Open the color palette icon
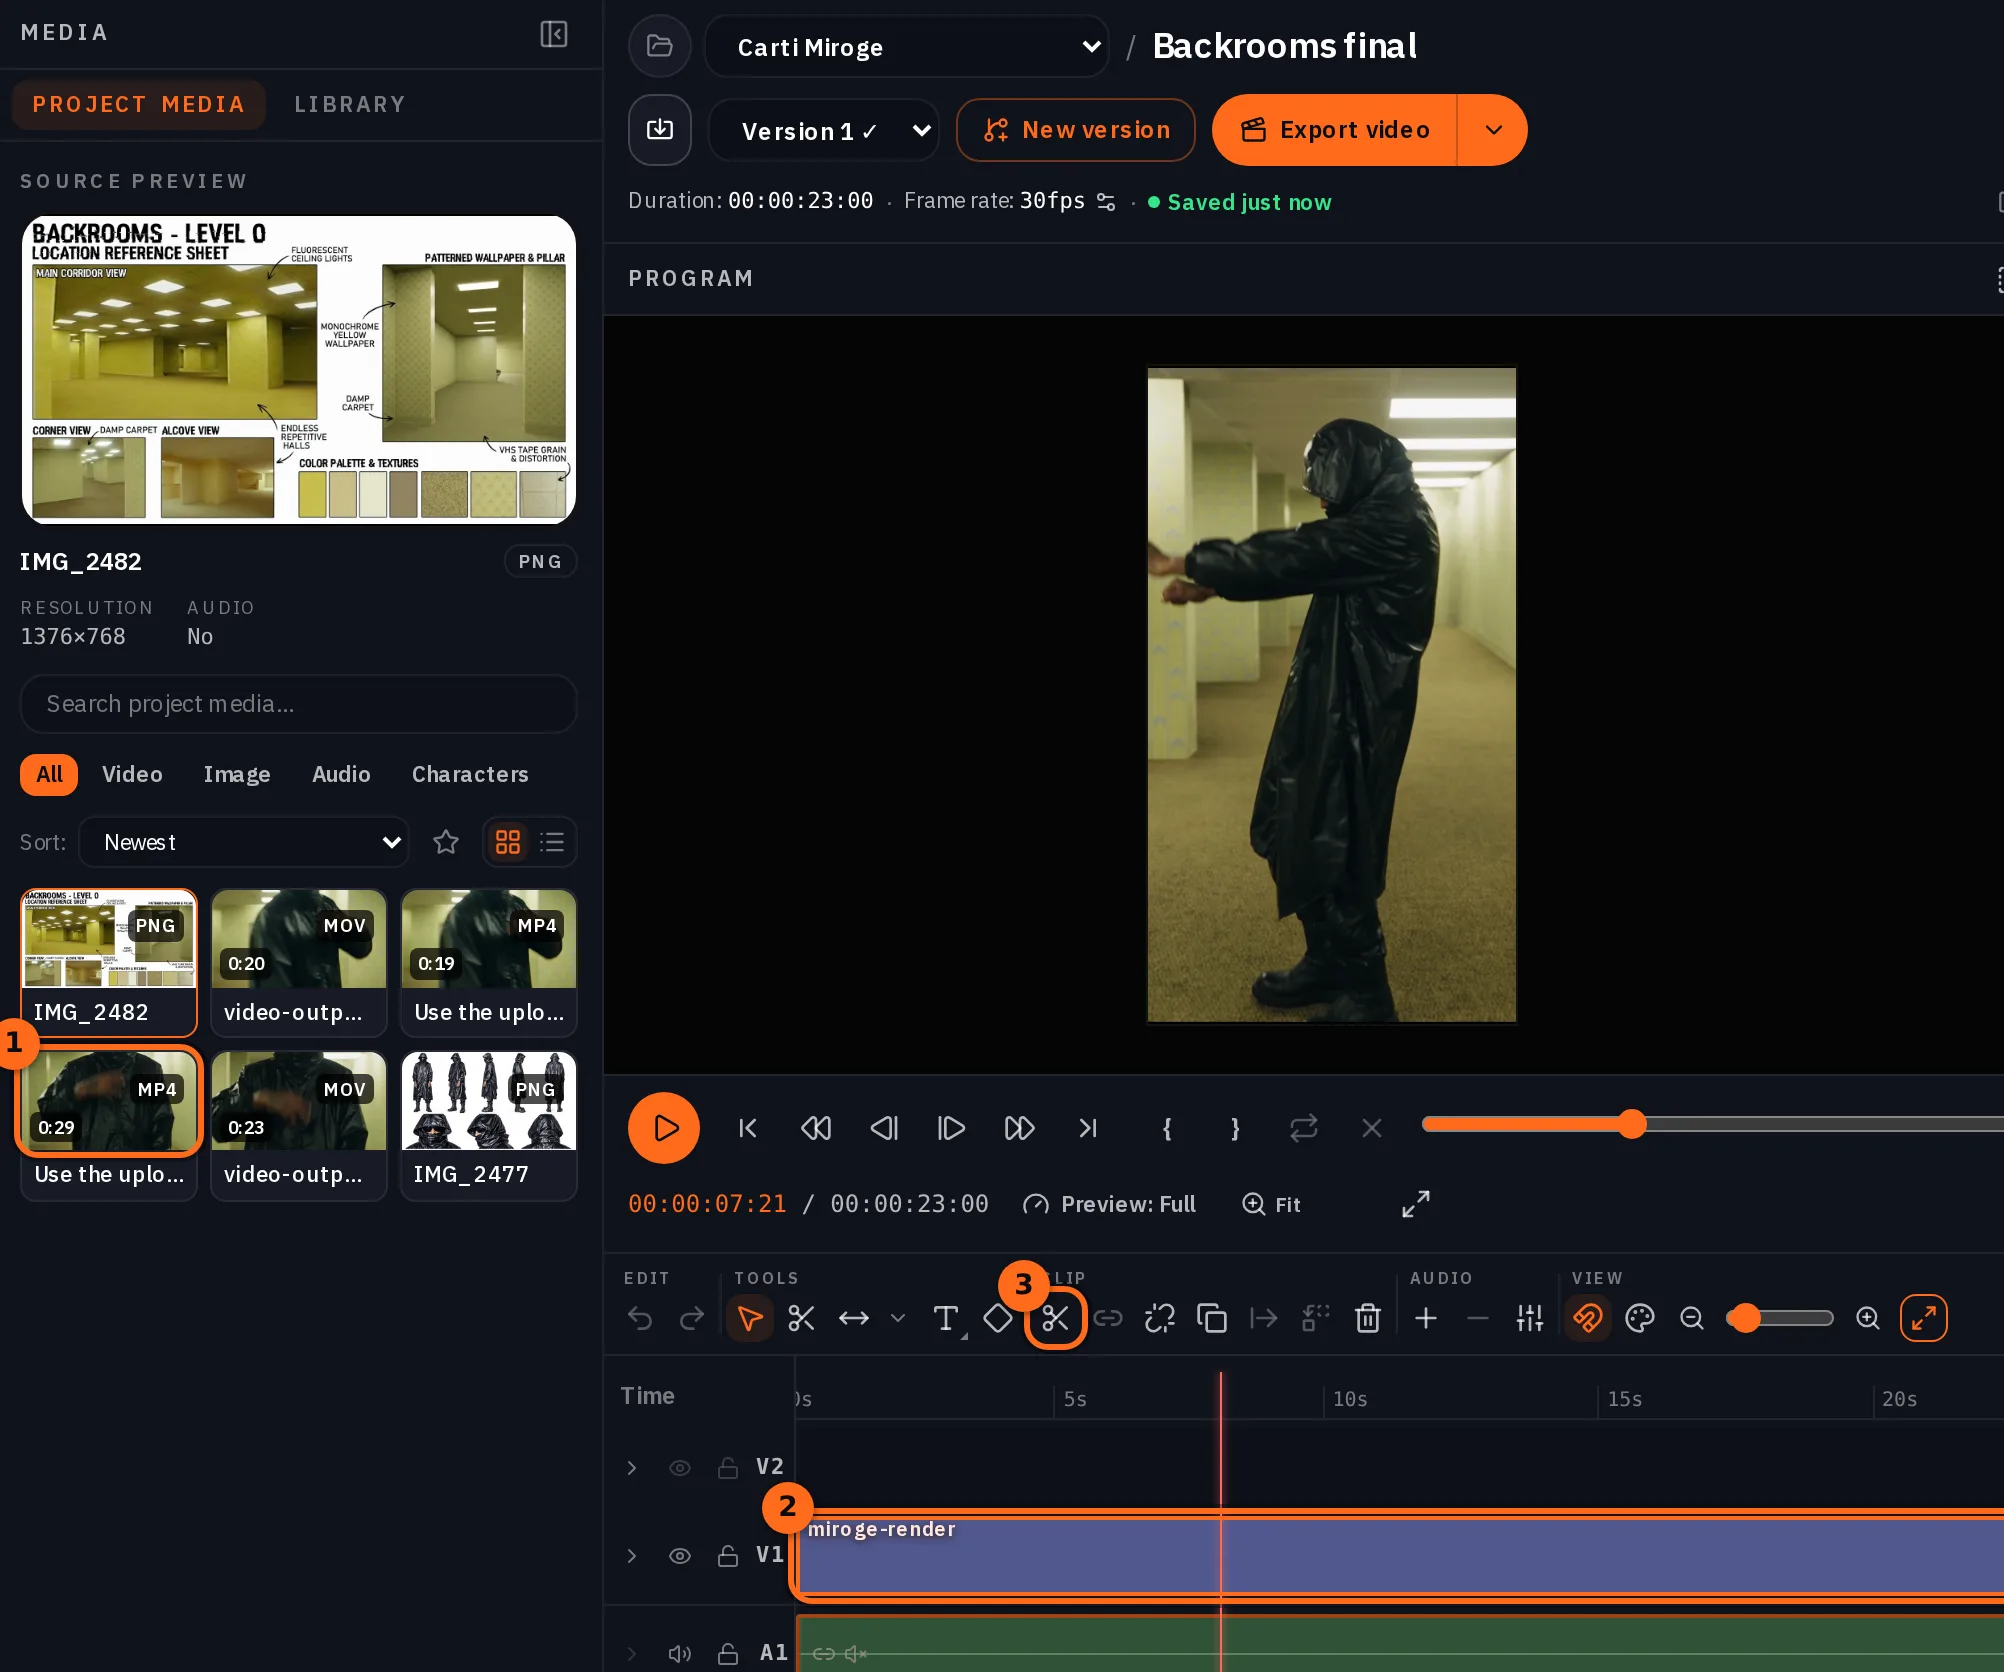The height and width of the screenshot is (1672, 2004). coord(1640,1318)
